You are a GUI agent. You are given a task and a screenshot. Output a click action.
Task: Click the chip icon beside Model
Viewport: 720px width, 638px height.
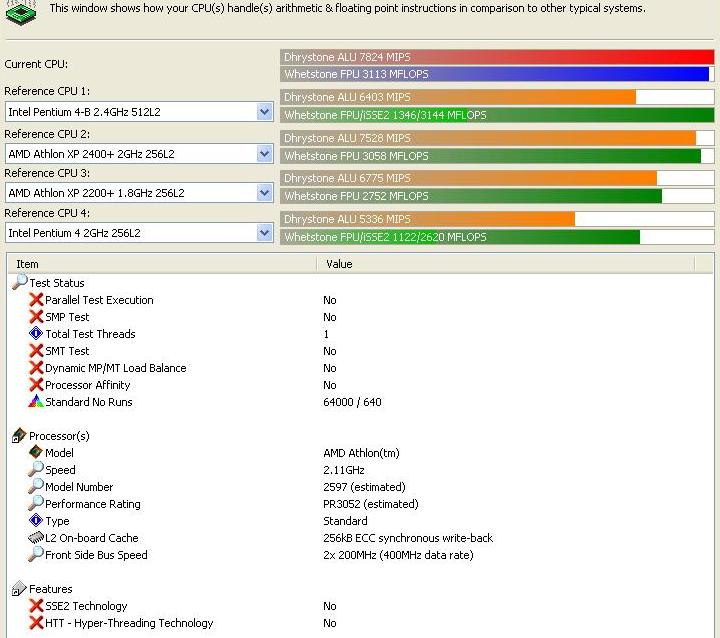36,452
